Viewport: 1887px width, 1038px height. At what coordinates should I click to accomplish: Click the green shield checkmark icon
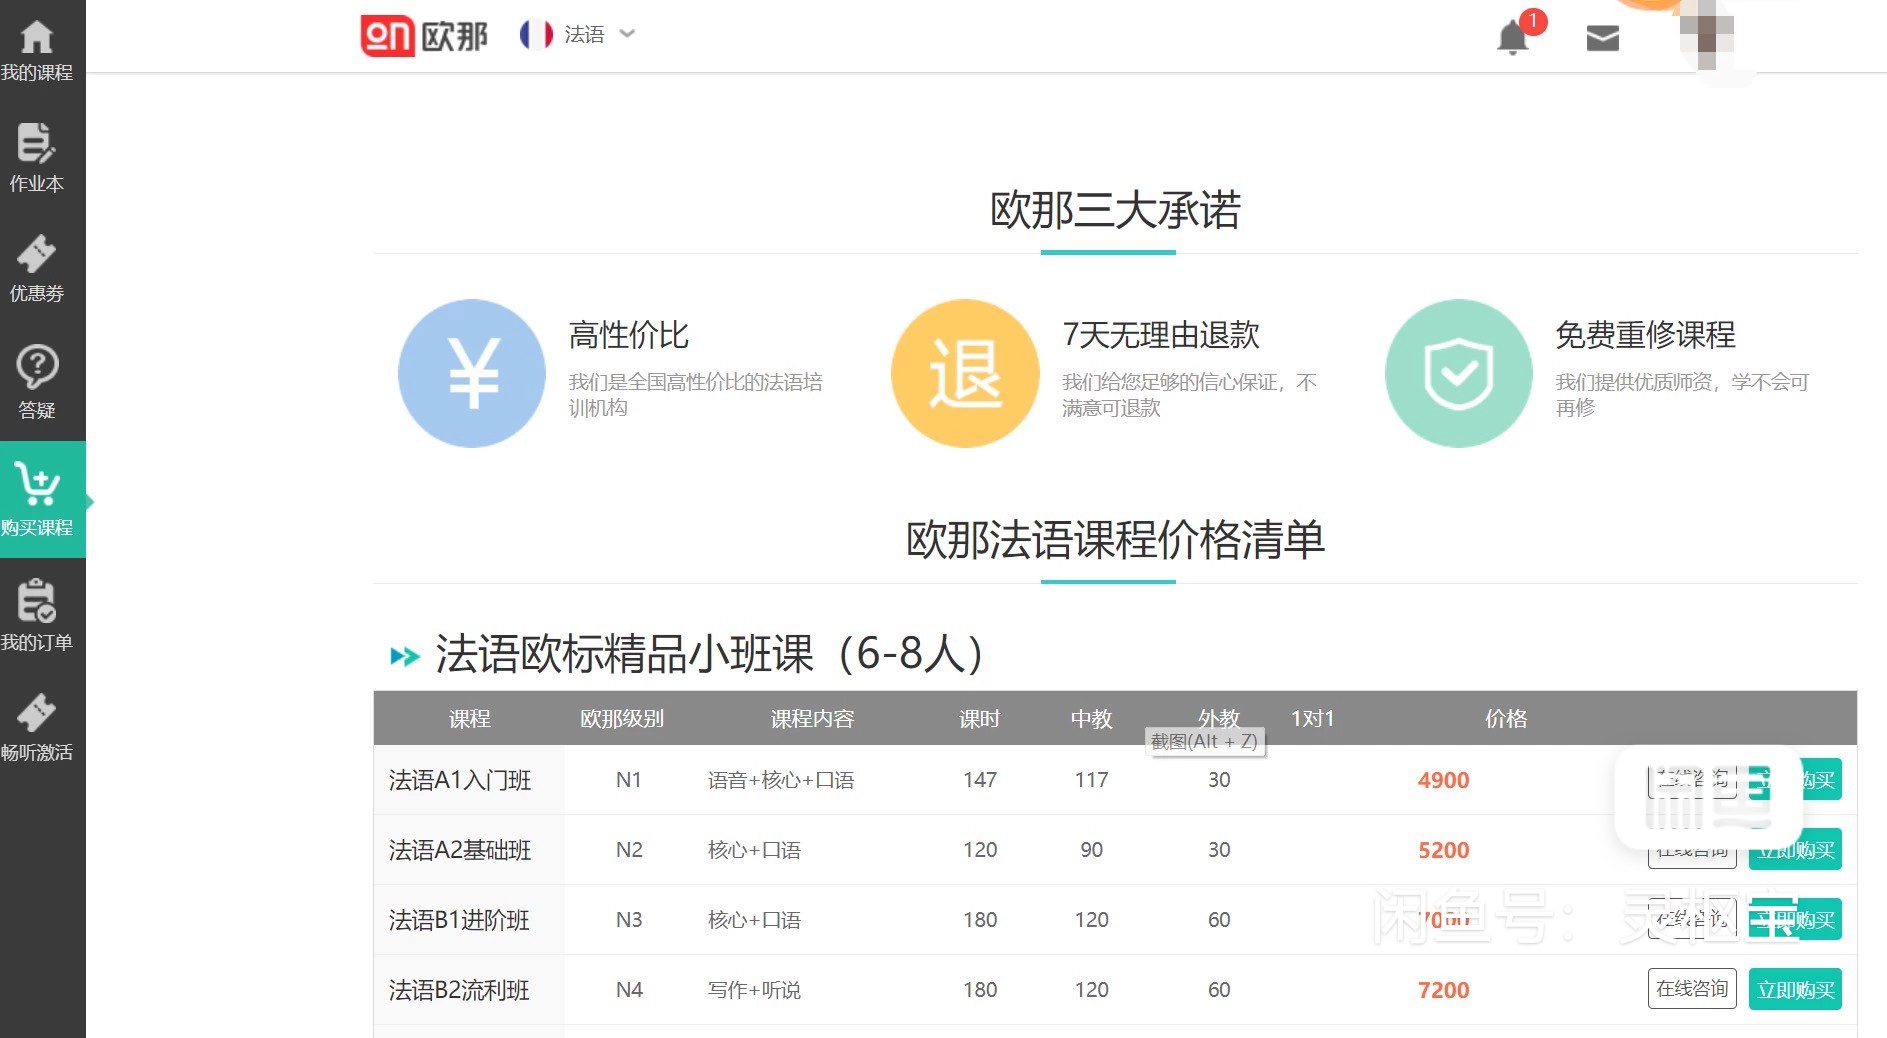(1458, 373)
